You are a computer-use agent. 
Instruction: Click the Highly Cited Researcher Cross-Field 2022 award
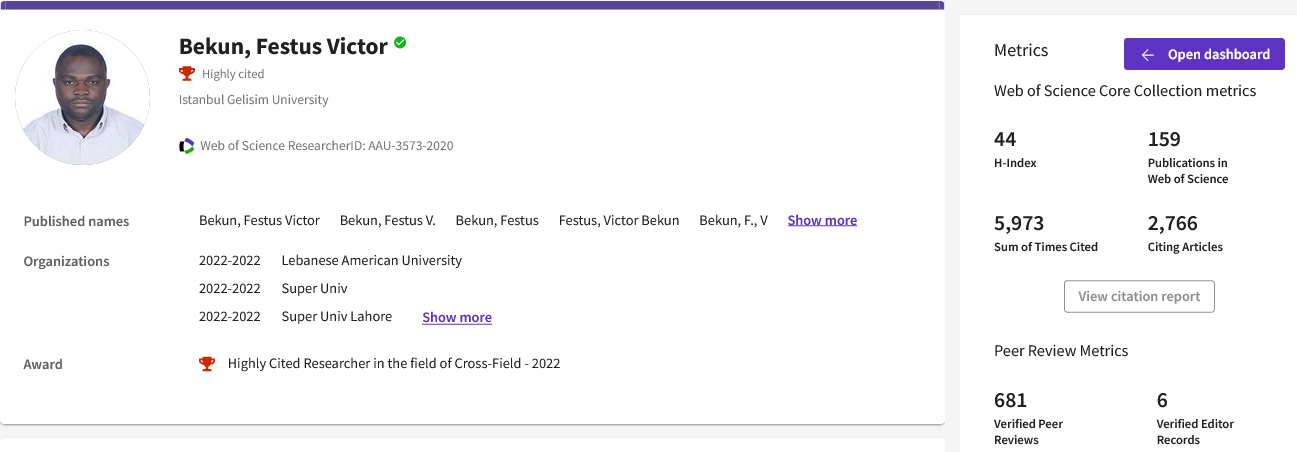[393, 364]
